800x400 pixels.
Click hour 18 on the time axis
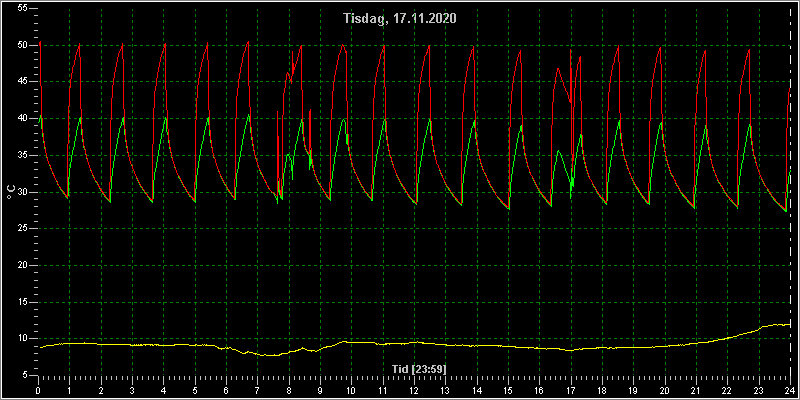click(602, 391)
